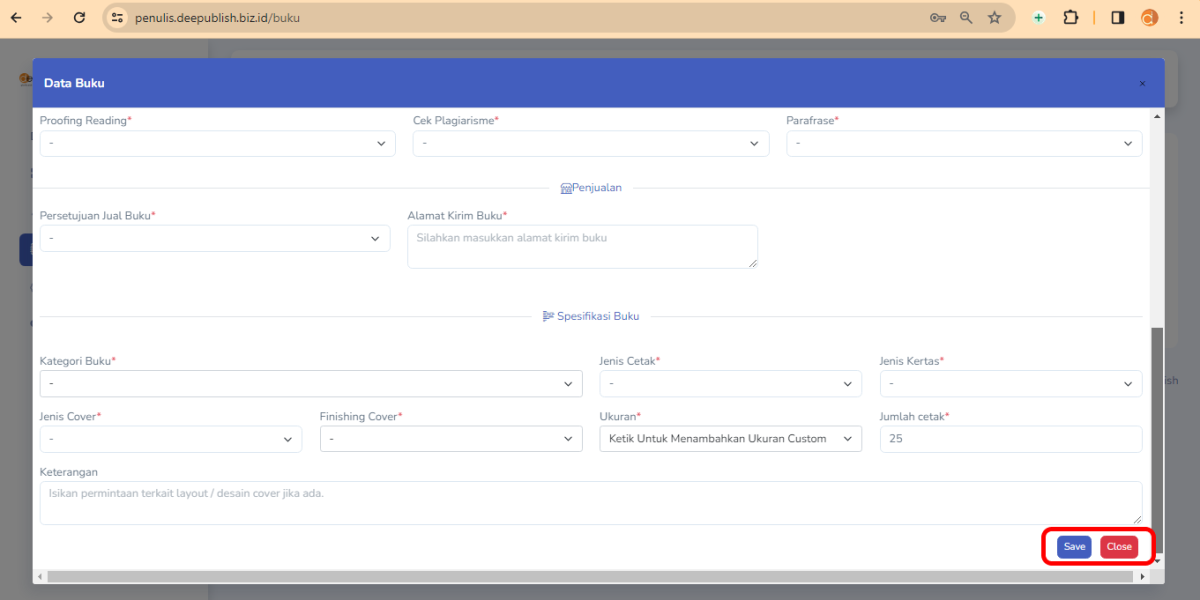Click the storefront icon beside Penjualan heading

tap(566, 187)
